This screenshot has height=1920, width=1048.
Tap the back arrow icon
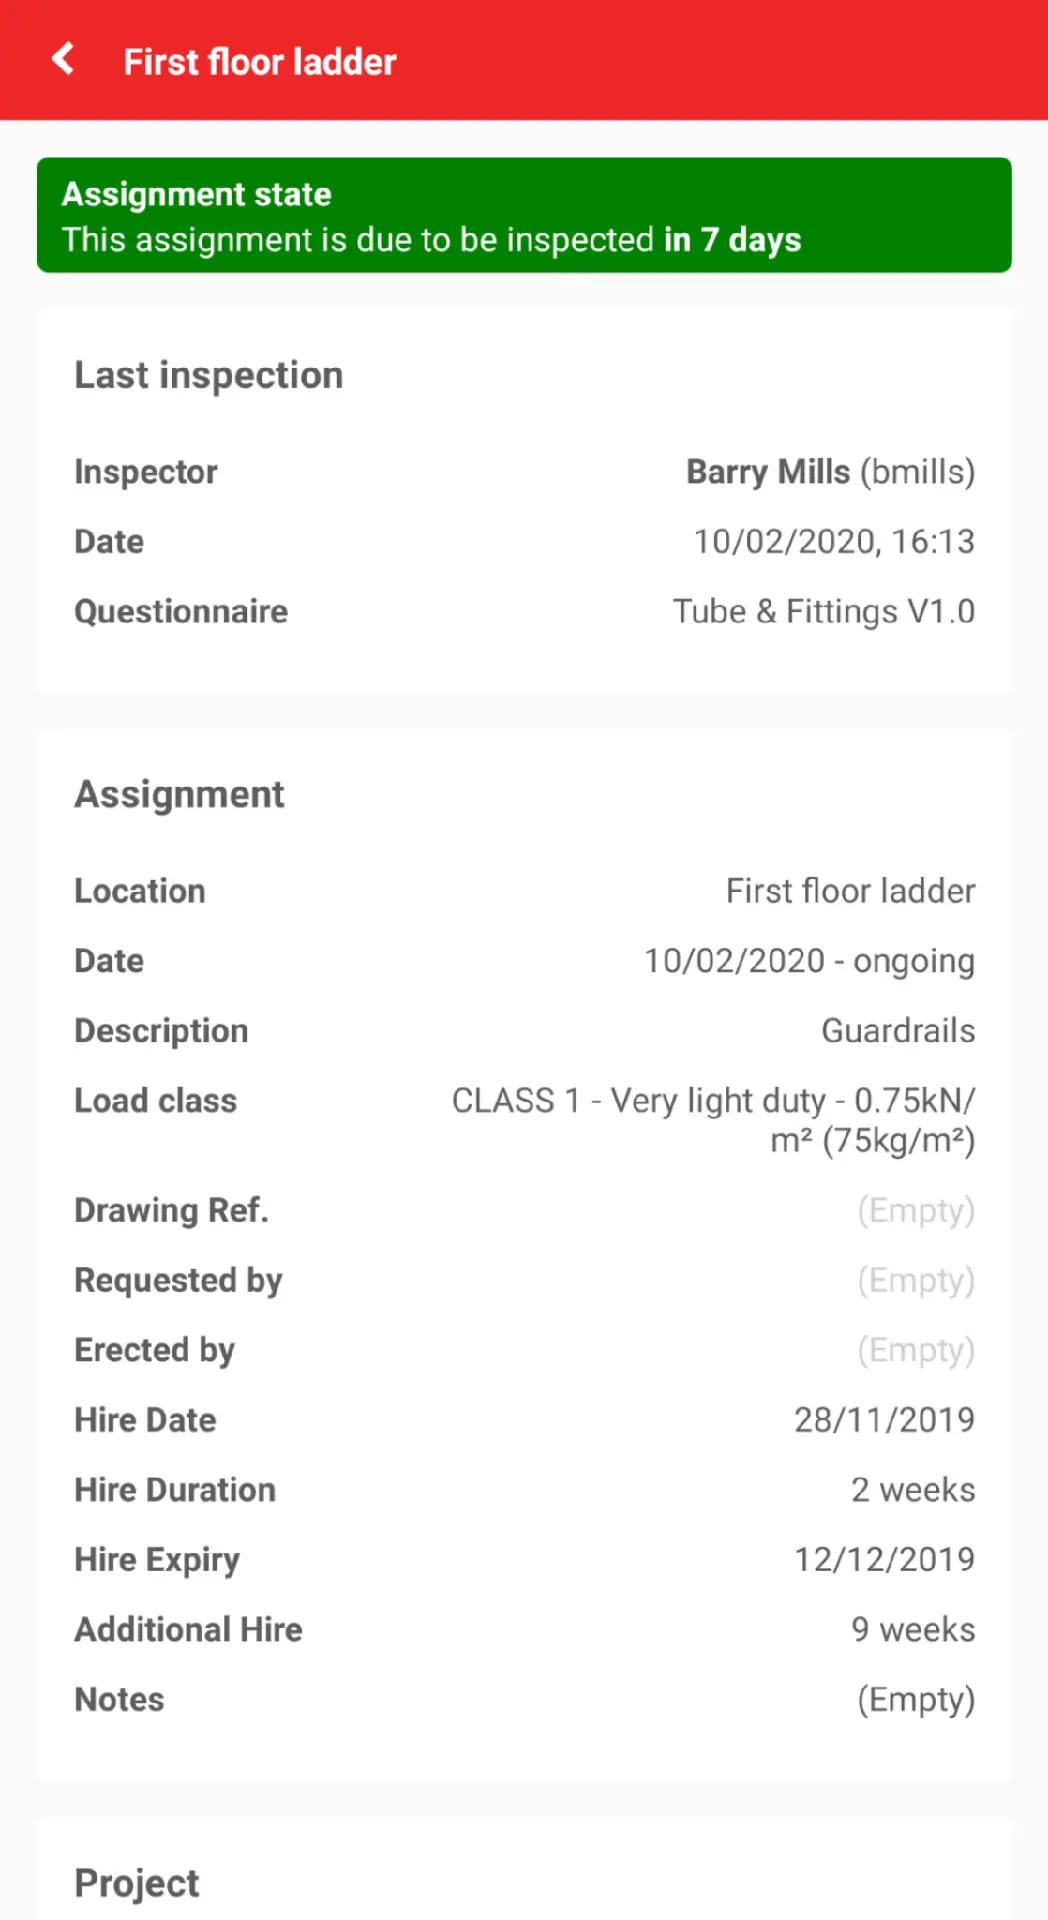click(x=63, y=60)
